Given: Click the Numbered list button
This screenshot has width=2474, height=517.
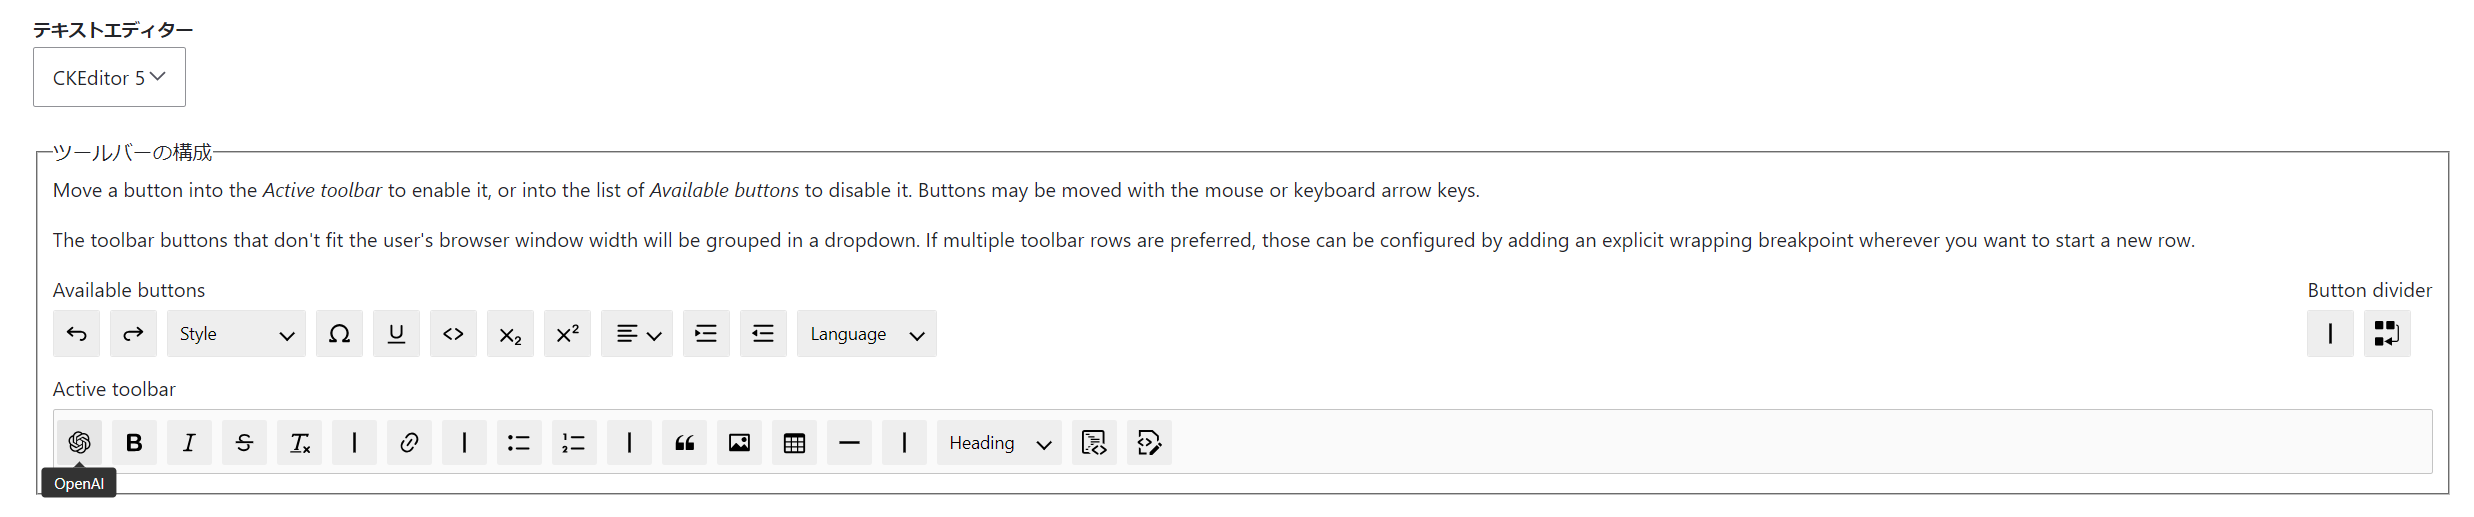Looking at the screenshot, I should point(574,442).
